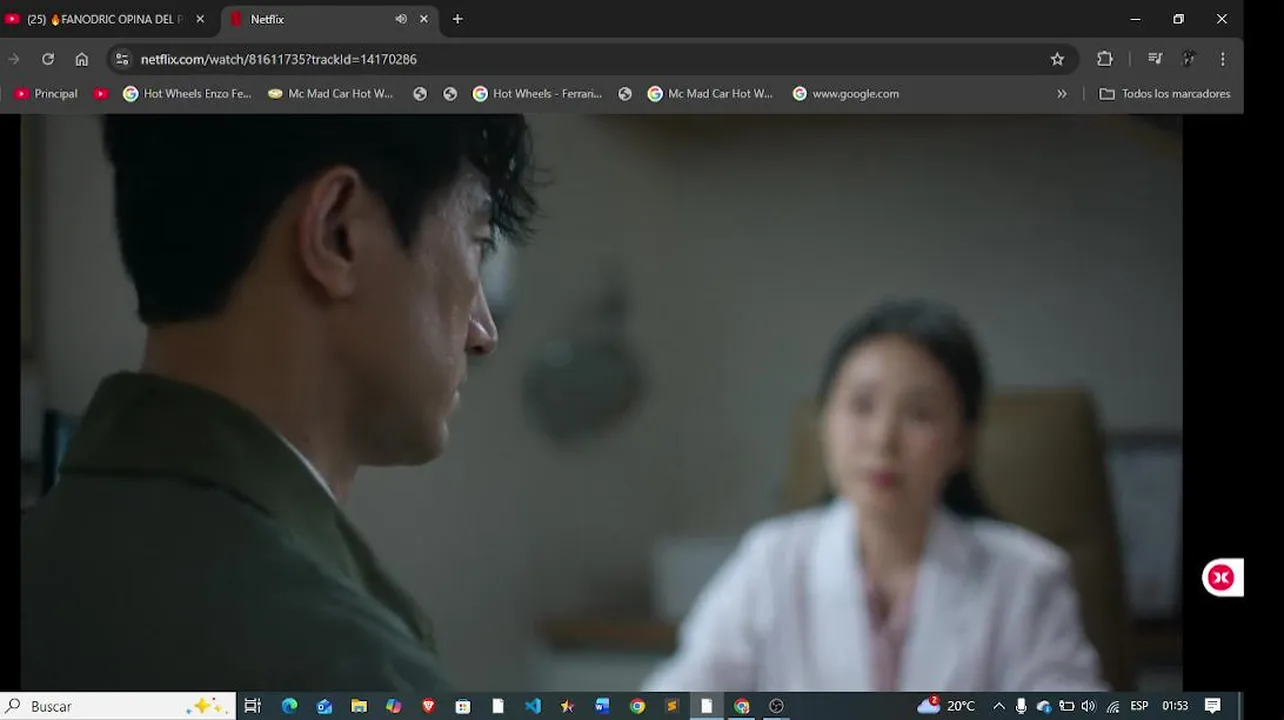
Task: Switch the ESP input language
Action: 1139,706
